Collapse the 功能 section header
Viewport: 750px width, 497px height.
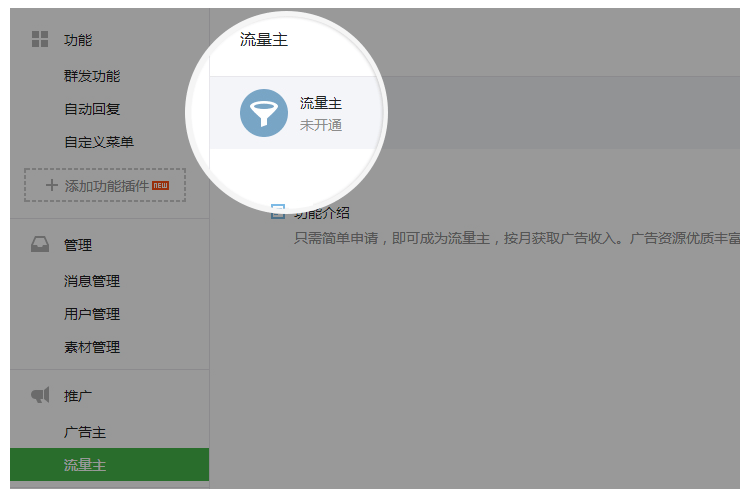pyautogui.click(x=78, y=40)
